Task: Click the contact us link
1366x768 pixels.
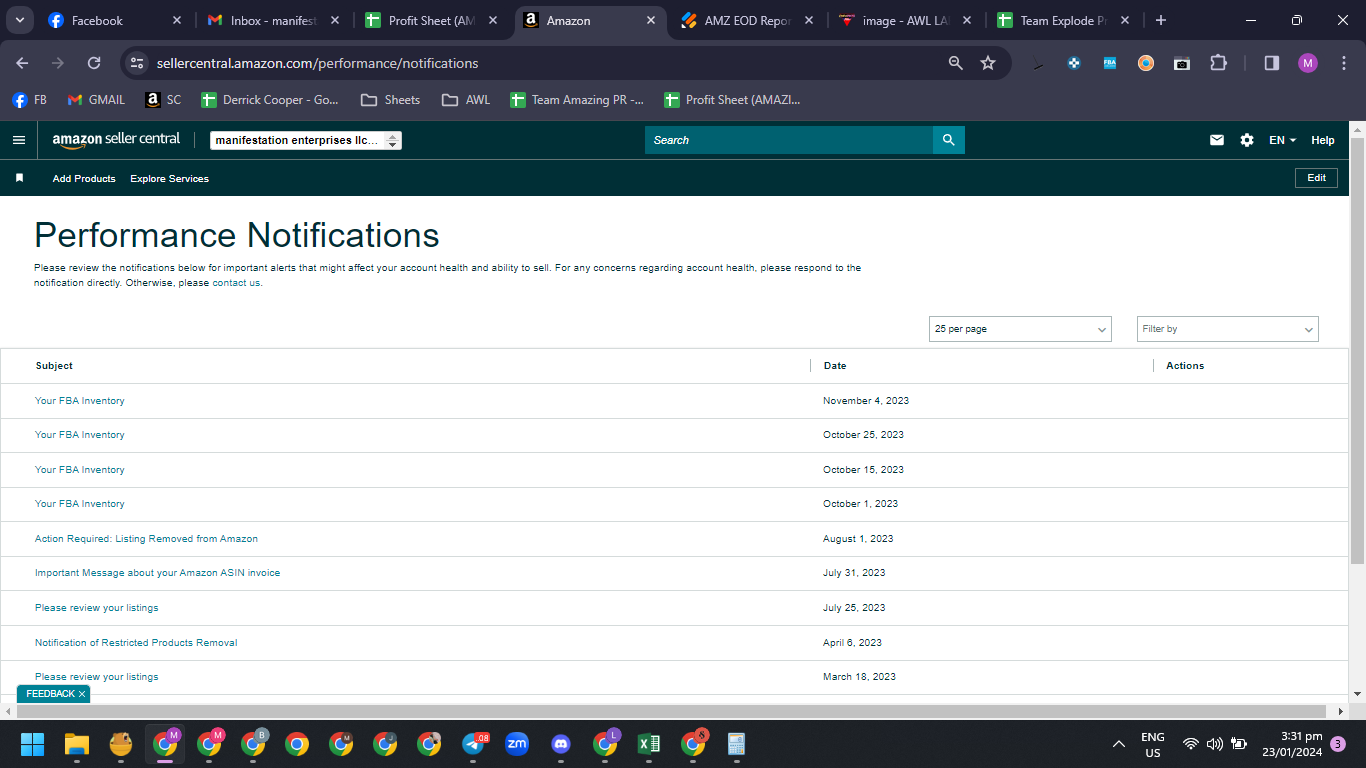Action: coord(236,283)
